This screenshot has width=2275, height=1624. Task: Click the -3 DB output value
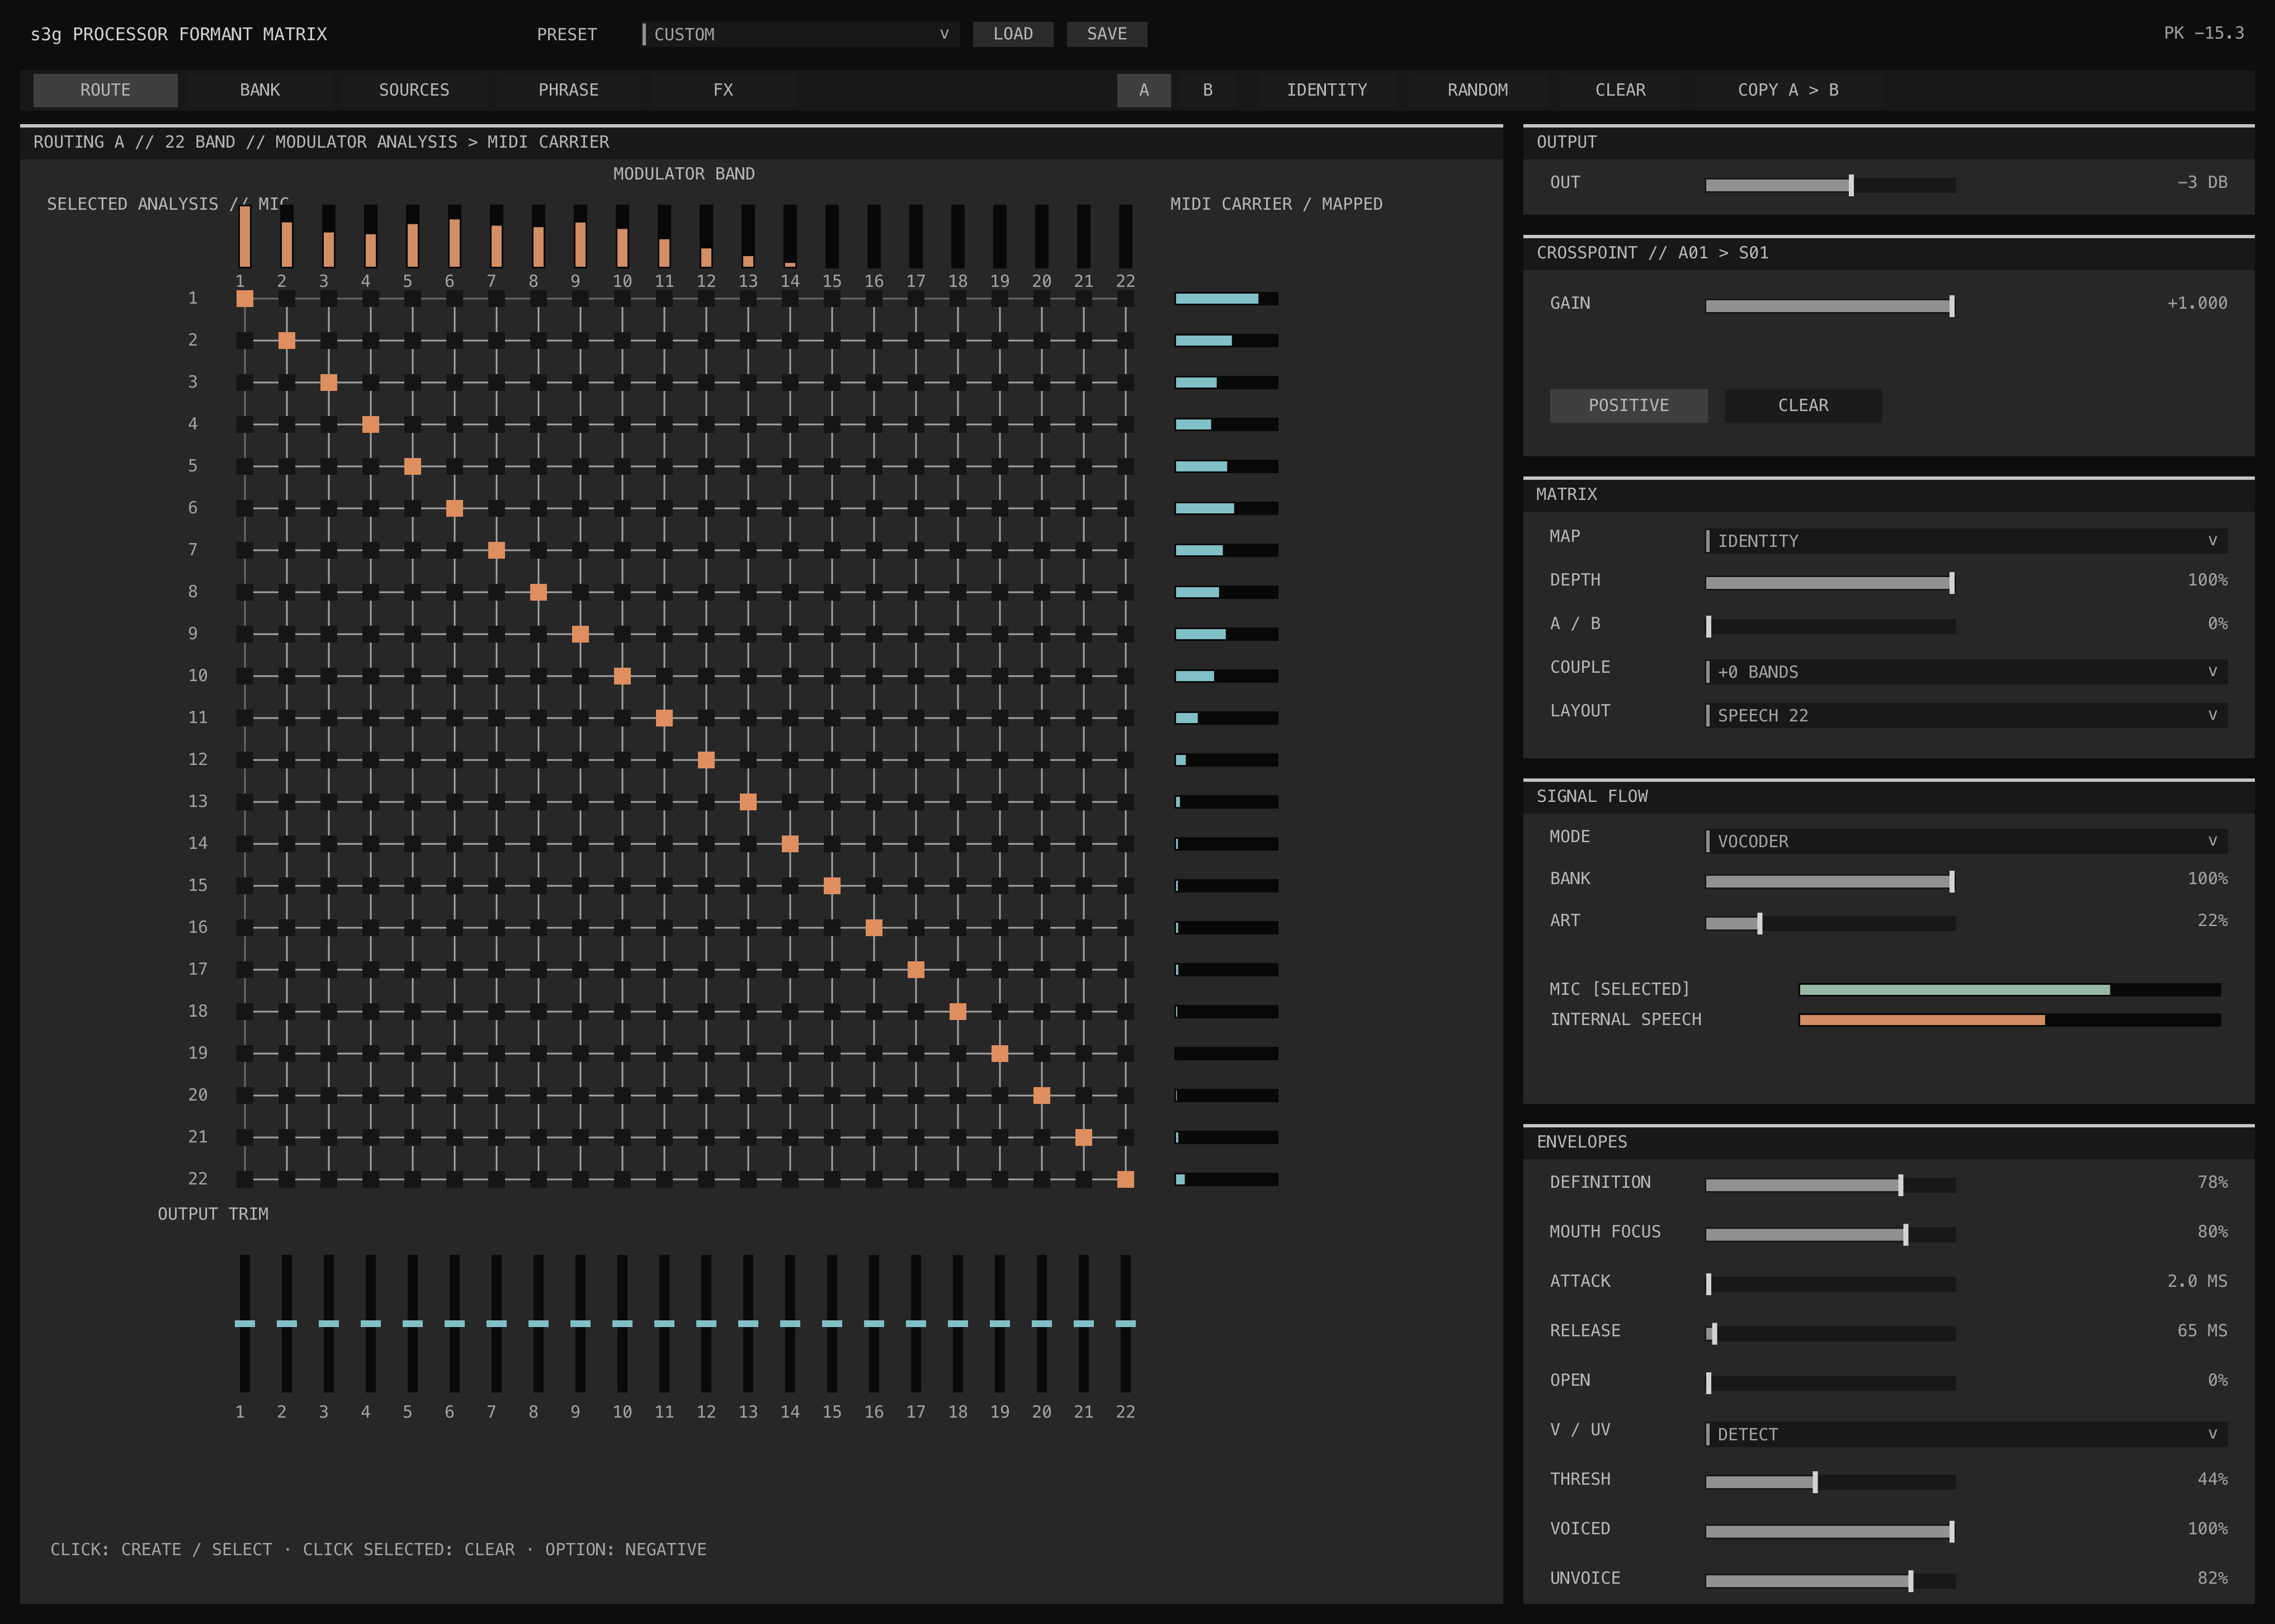click(x=2203, y=182)
